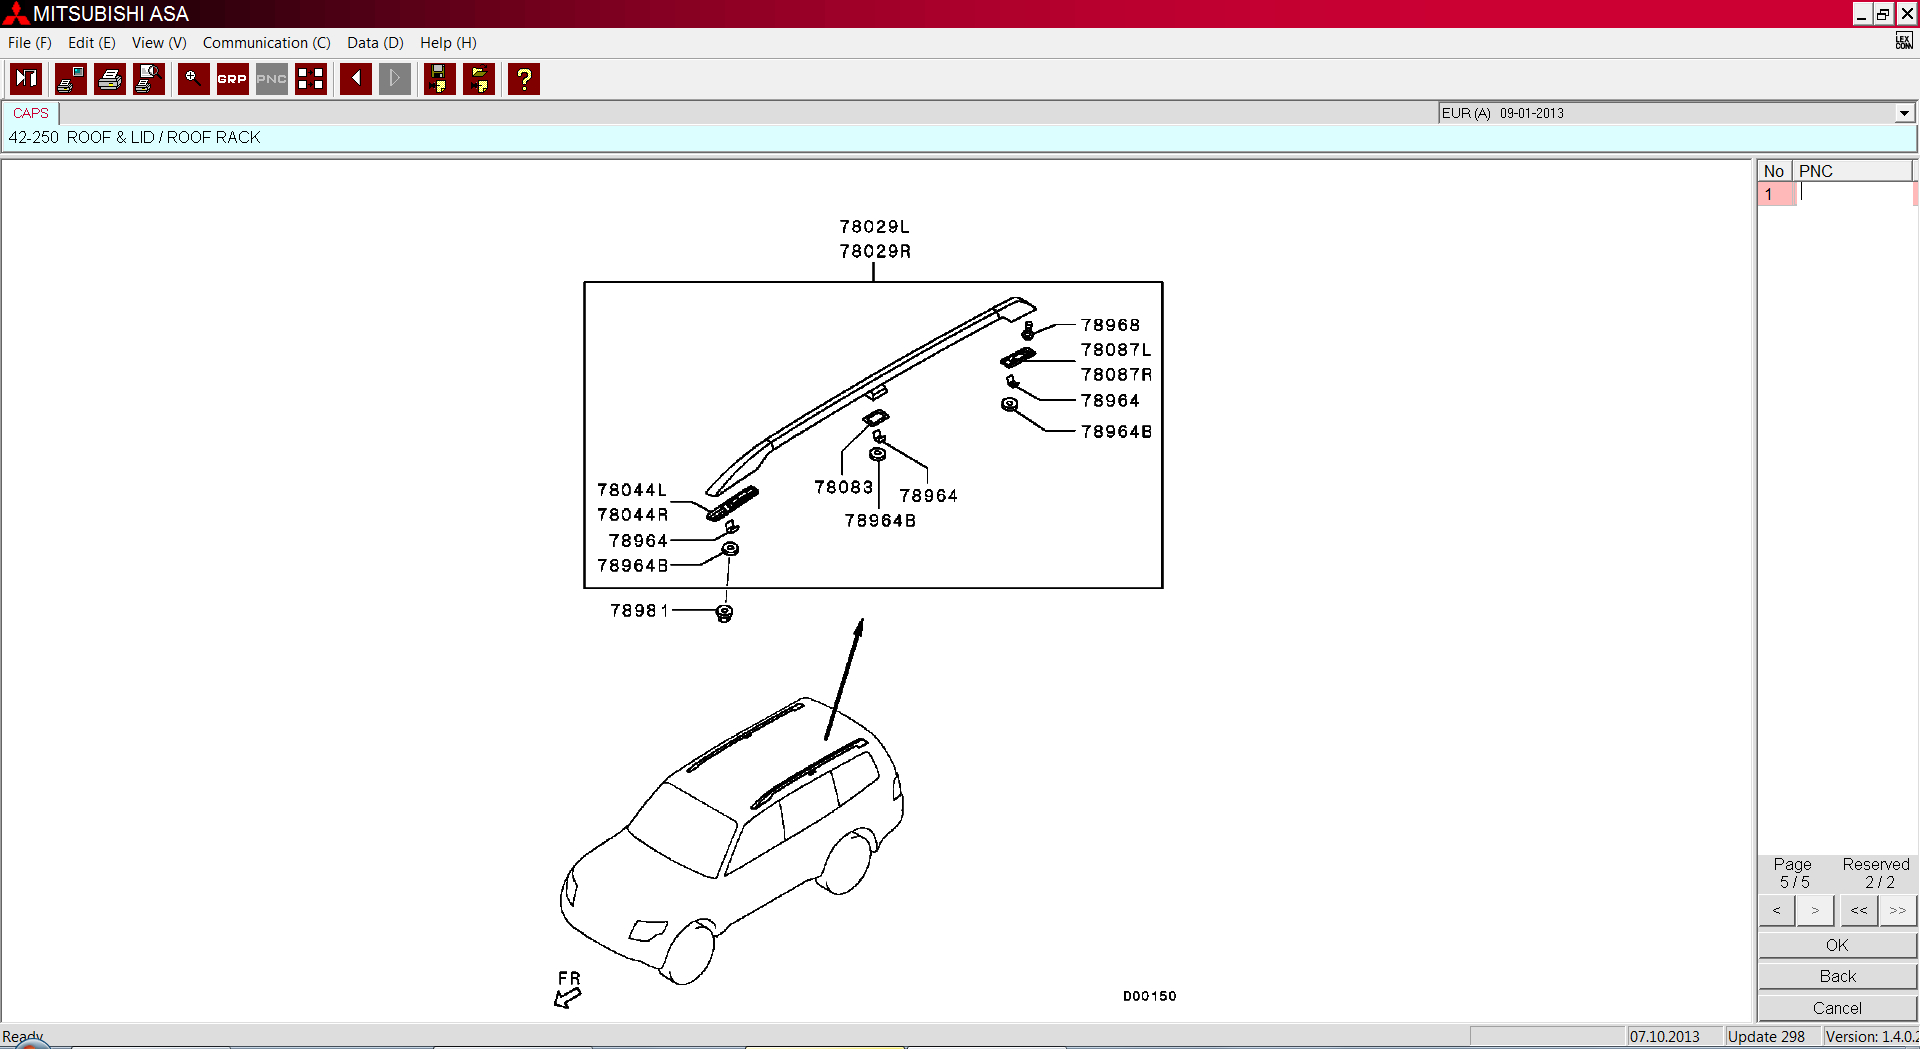Screen dimensions: 1920x1049
Task: Open the File (F) menu
Action: [x=29, y=43]
